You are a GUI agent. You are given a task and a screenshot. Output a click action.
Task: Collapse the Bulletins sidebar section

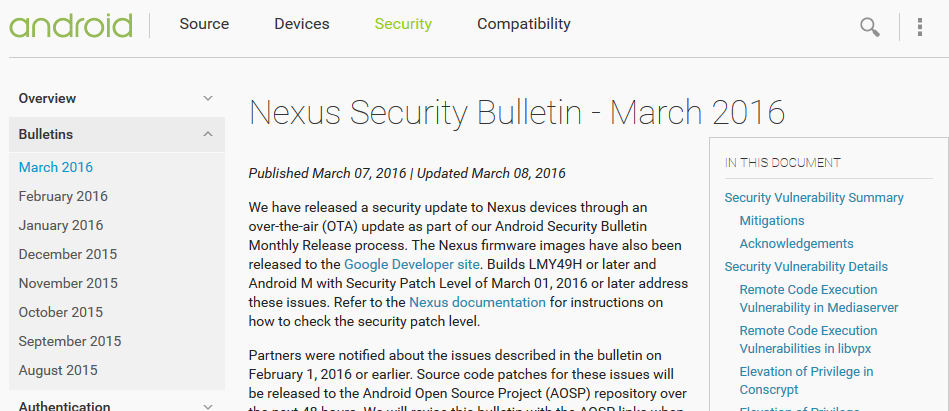pos(208,134)
